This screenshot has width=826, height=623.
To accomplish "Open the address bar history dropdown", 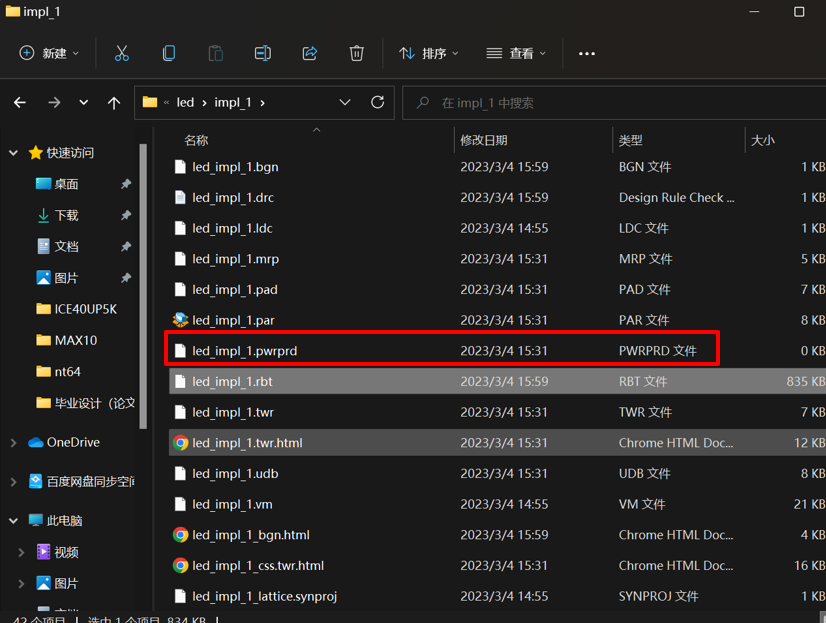I will [x=345, y=102].
